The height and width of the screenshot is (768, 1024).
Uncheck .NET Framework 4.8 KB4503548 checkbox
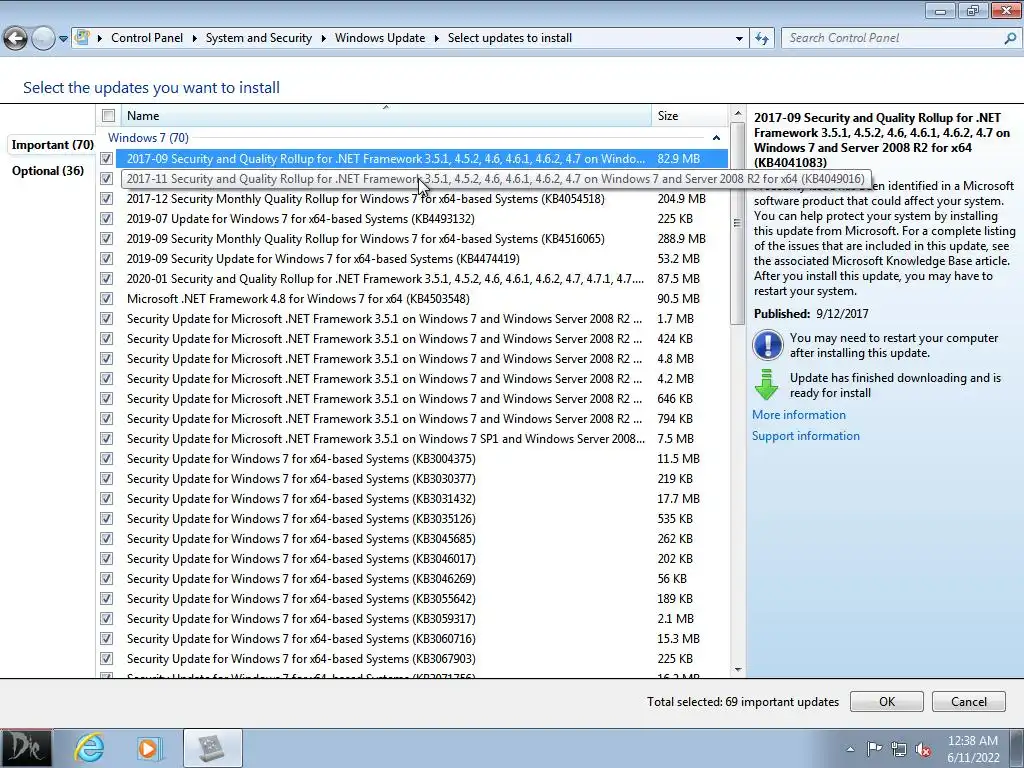(x=106, y=298)
